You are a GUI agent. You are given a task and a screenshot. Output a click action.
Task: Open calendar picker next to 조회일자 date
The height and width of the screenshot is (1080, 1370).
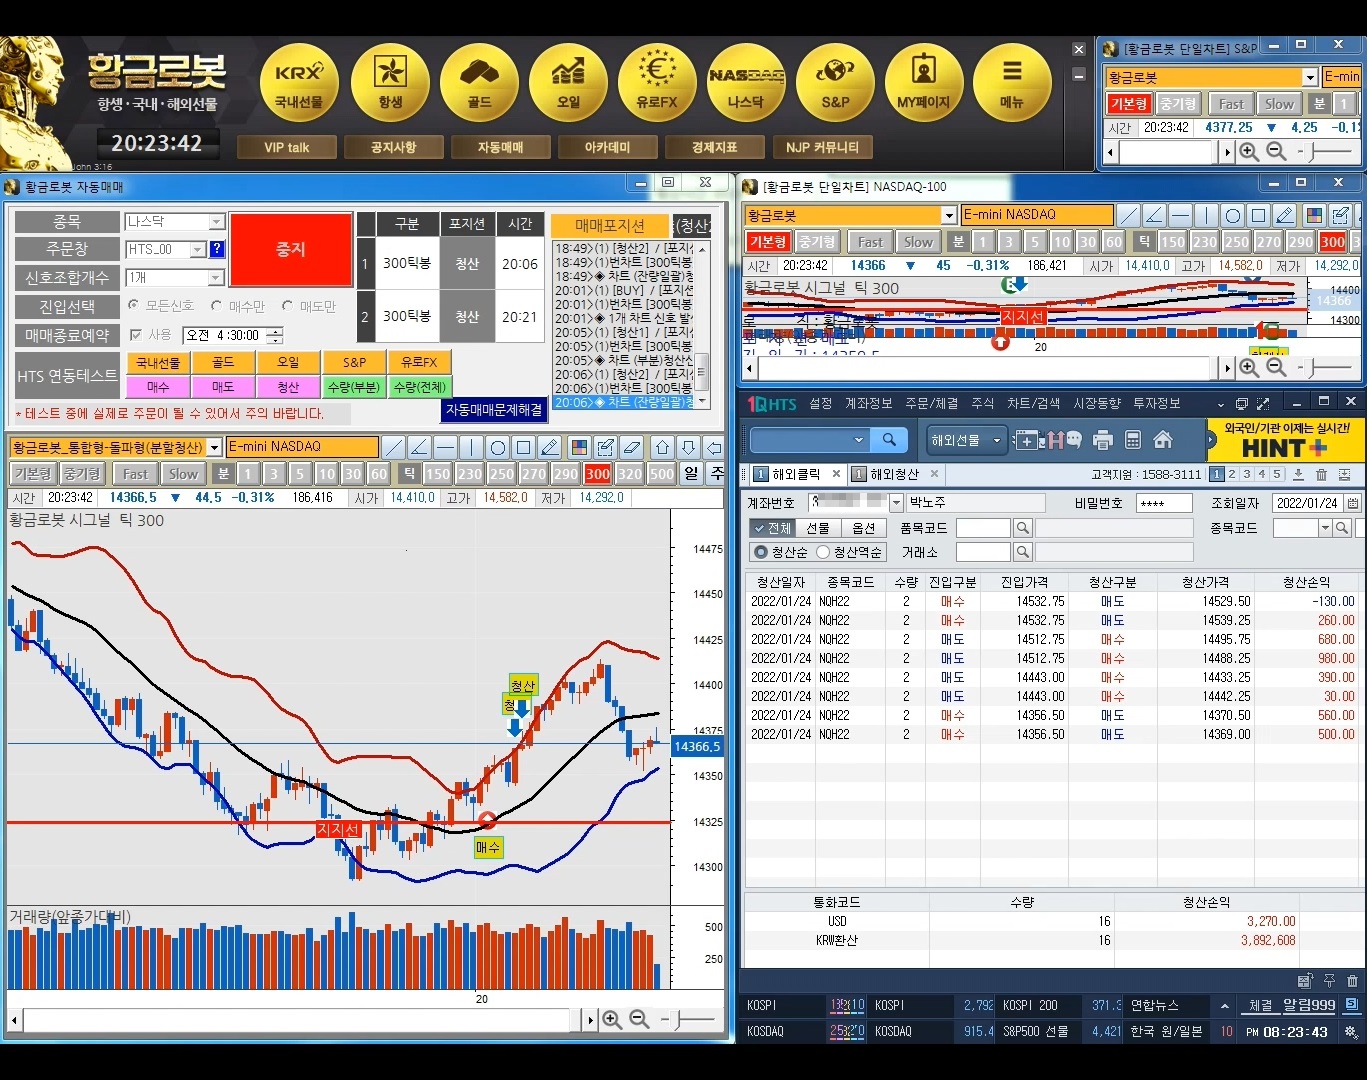click(x=1353, y=503)
